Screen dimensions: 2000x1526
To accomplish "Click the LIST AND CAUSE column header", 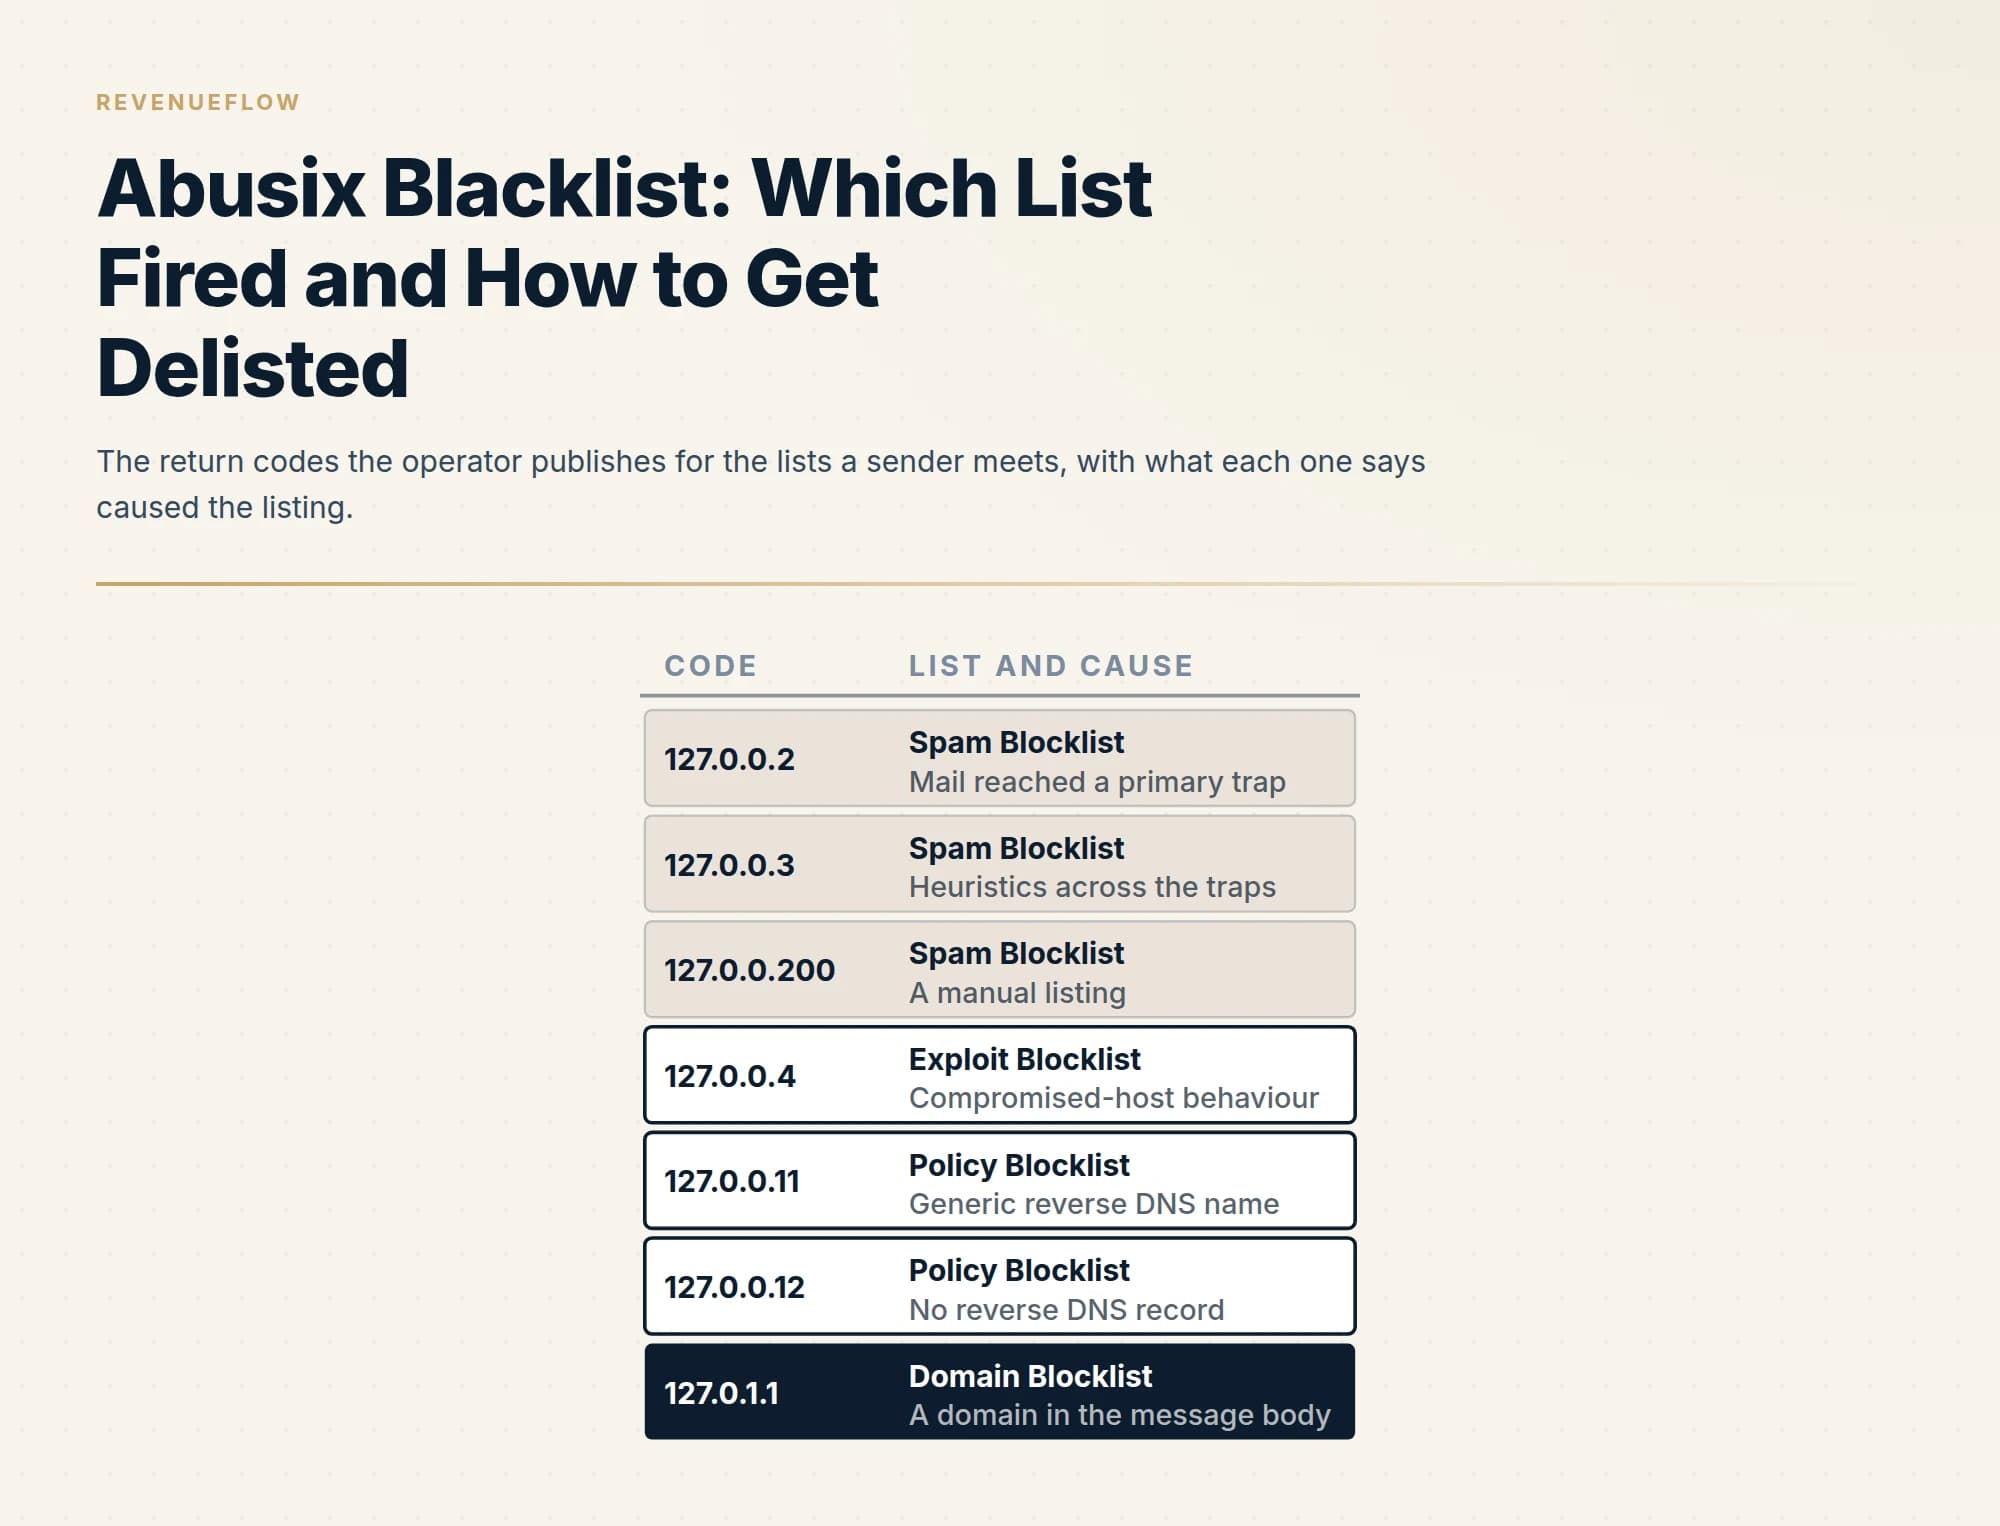I will coord(1050,666).
